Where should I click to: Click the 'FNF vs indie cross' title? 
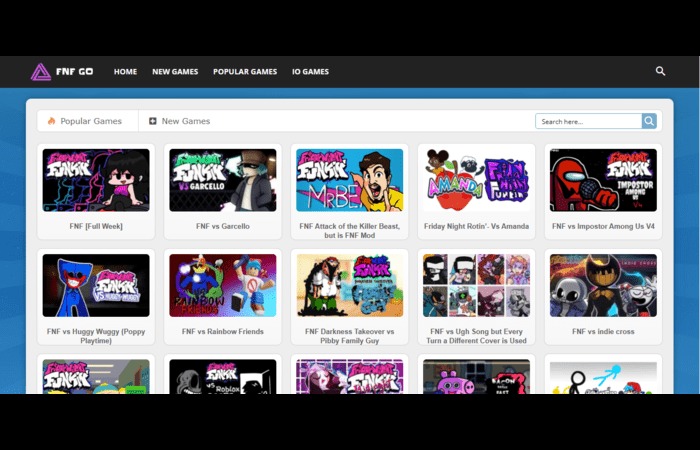[603, 332]
